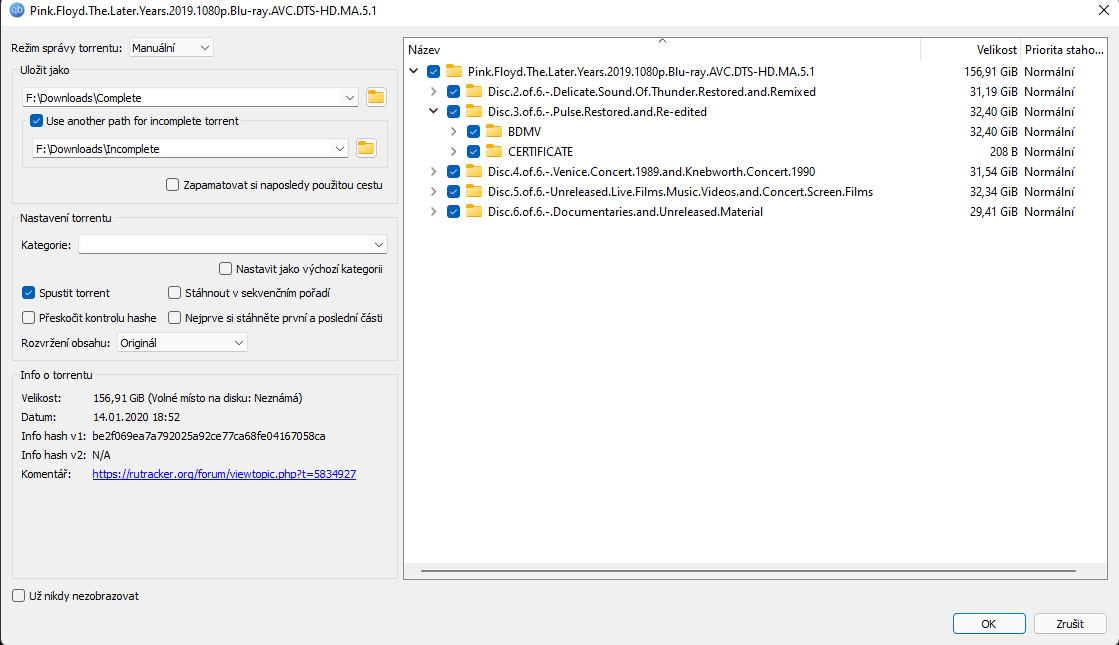Click root Pink.Floyd.The.Later.Years folder icon
Screen dimensions: 1119x645
pos(454,71)
